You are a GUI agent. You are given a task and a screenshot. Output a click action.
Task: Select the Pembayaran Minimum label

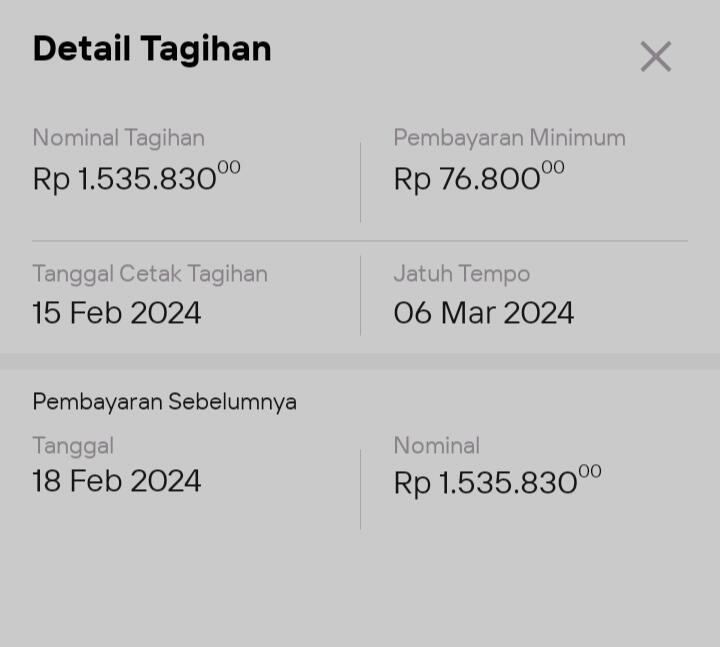point(509,138)
